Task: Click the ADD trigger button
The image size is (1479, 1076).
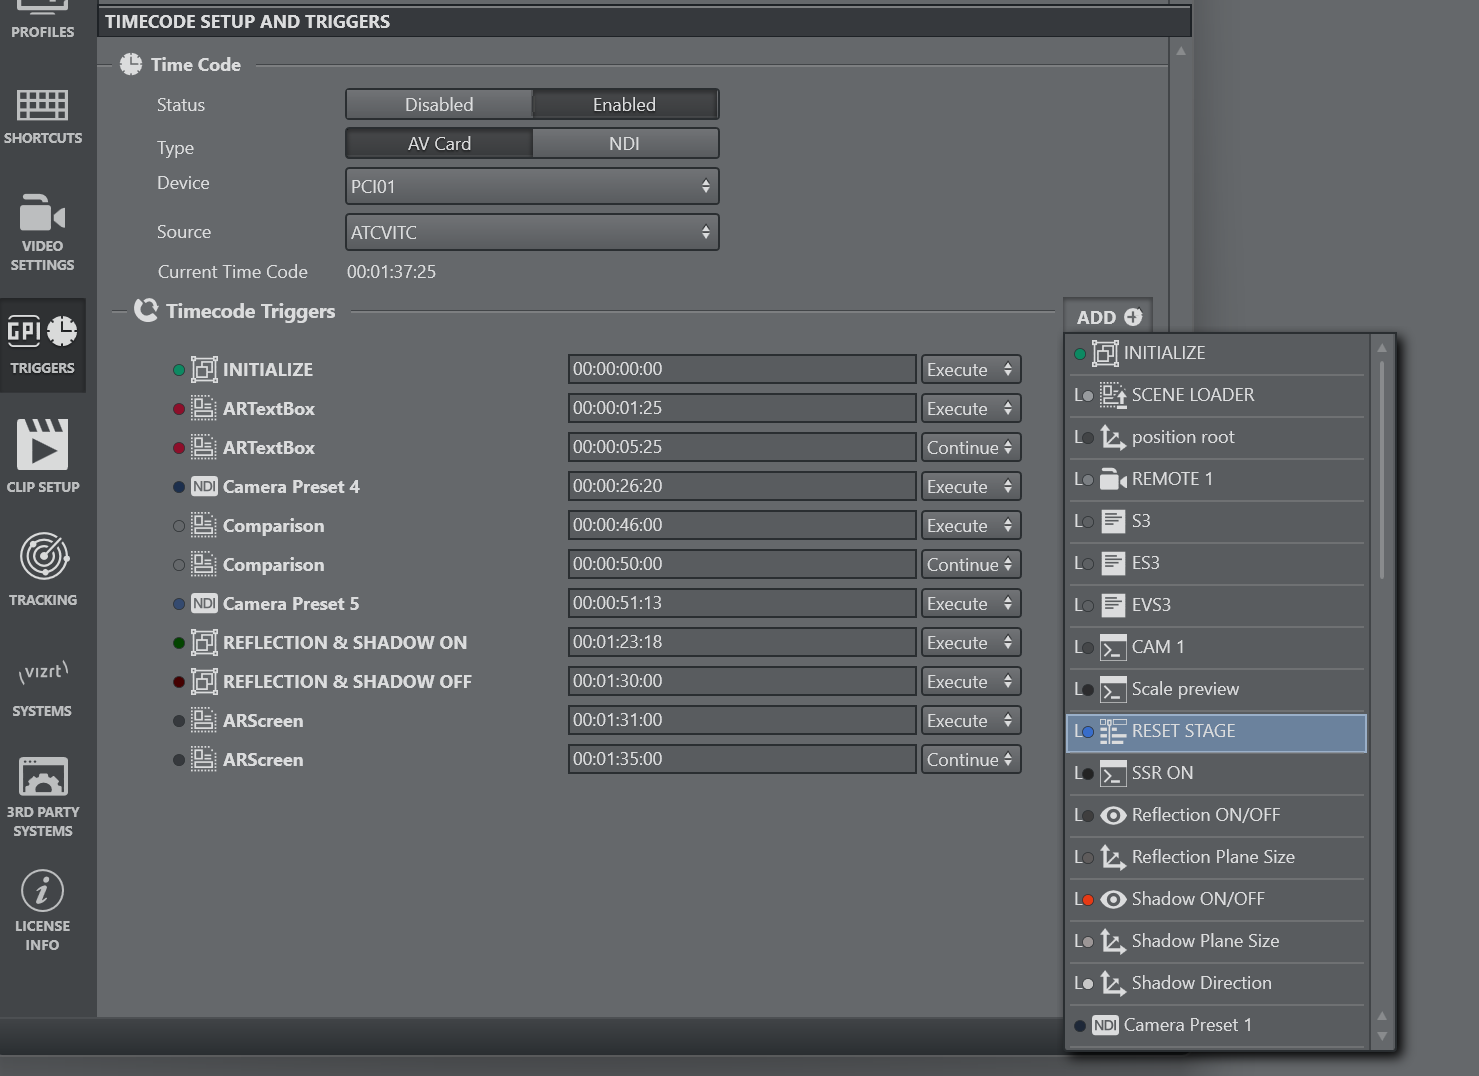Action: click(1108, 317)
